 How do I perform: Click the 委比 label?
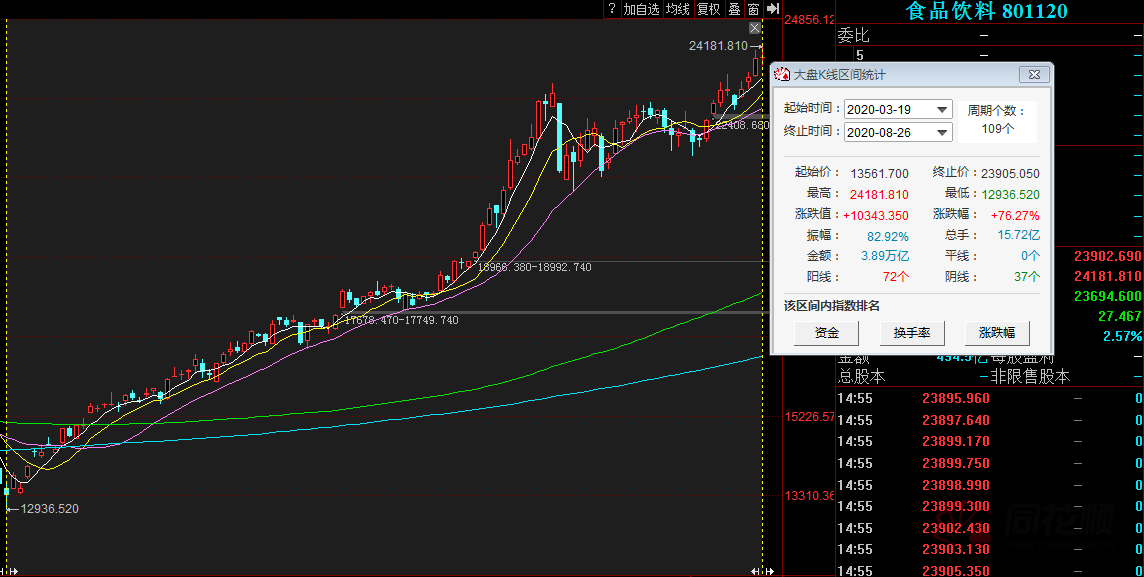(x=854, y=35)
